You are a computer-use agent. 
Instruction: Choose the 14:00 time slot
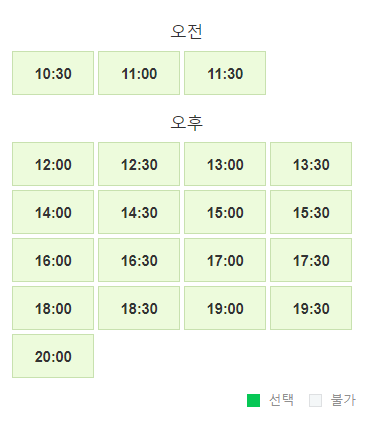pos(53,212)
